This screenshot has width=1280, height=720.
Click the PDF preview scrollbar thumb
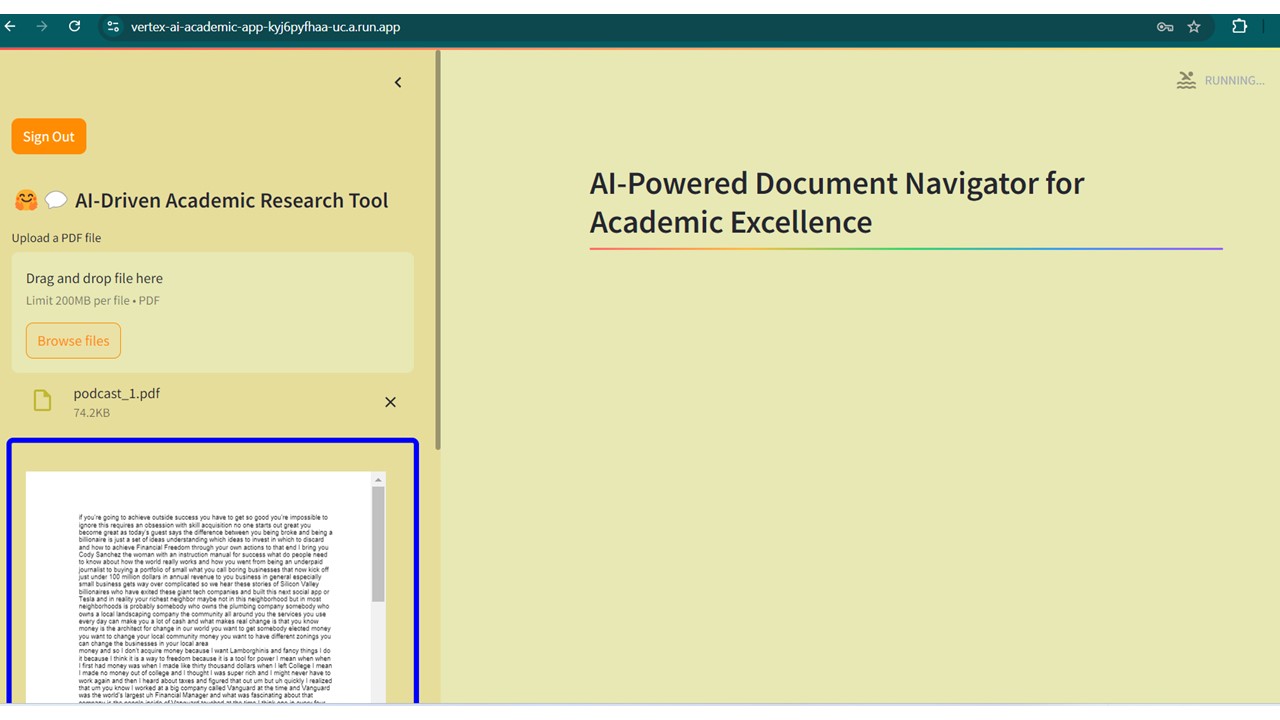point(378,544)
